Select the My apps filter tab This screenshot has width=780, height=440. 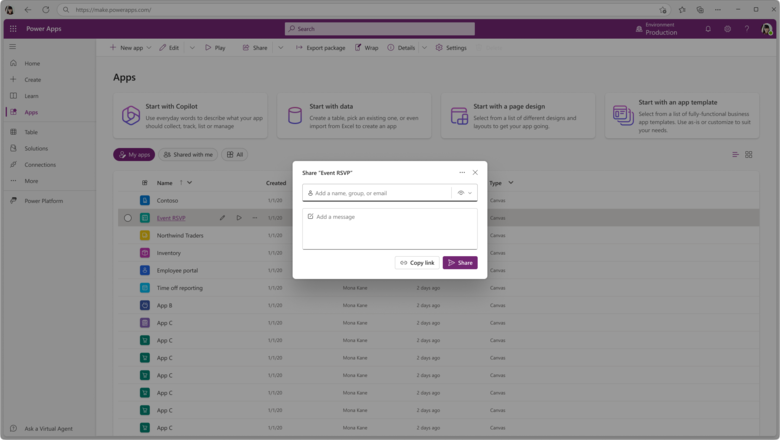point(134,155)
